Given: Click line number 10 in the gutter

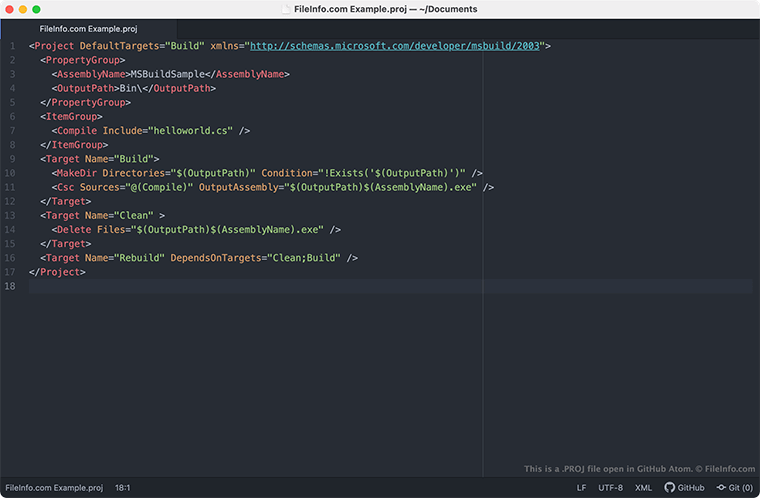Looking at the screenshot, I should pos(11,172).
